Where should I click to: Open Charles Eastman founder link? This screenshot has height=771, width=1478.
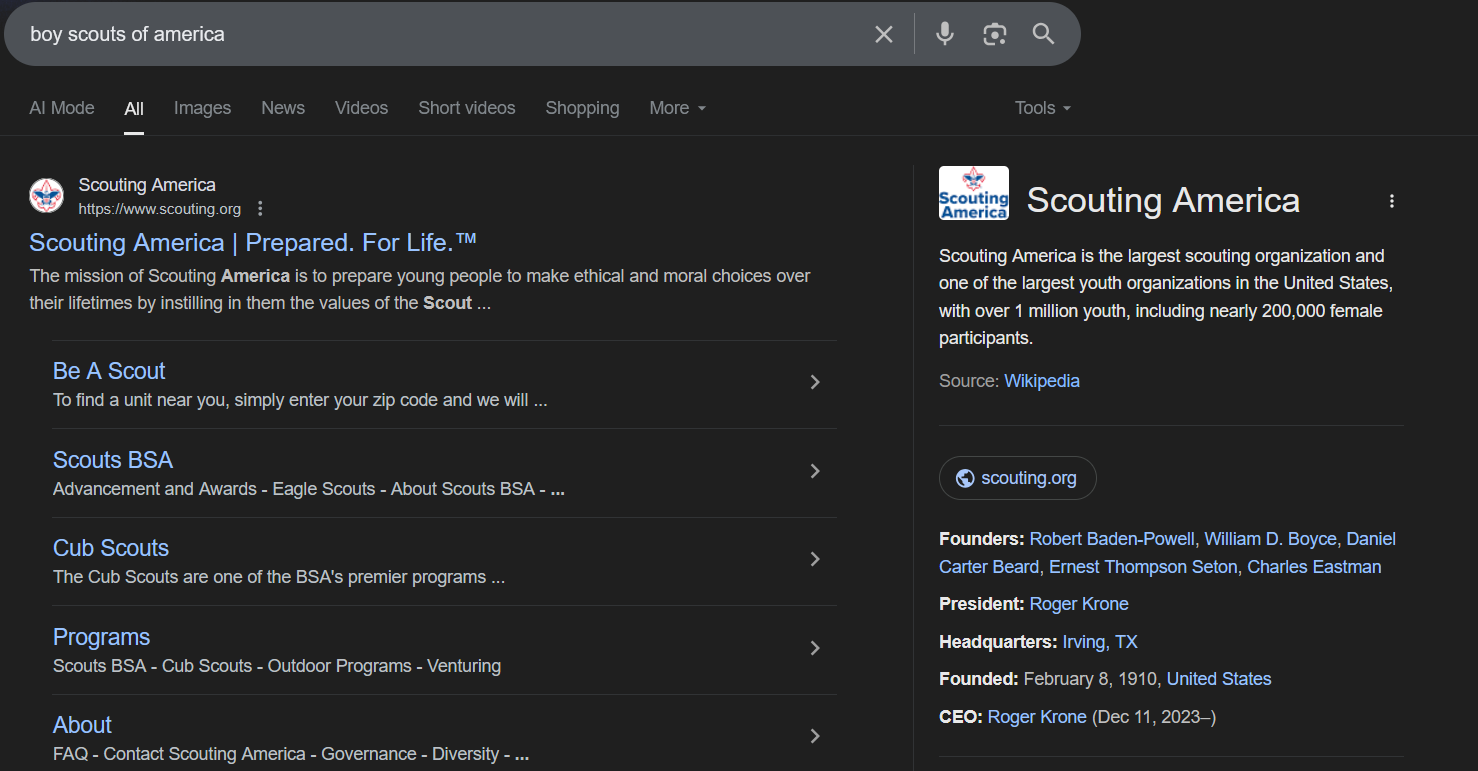pyautogui.click(x=1314, y=567)
